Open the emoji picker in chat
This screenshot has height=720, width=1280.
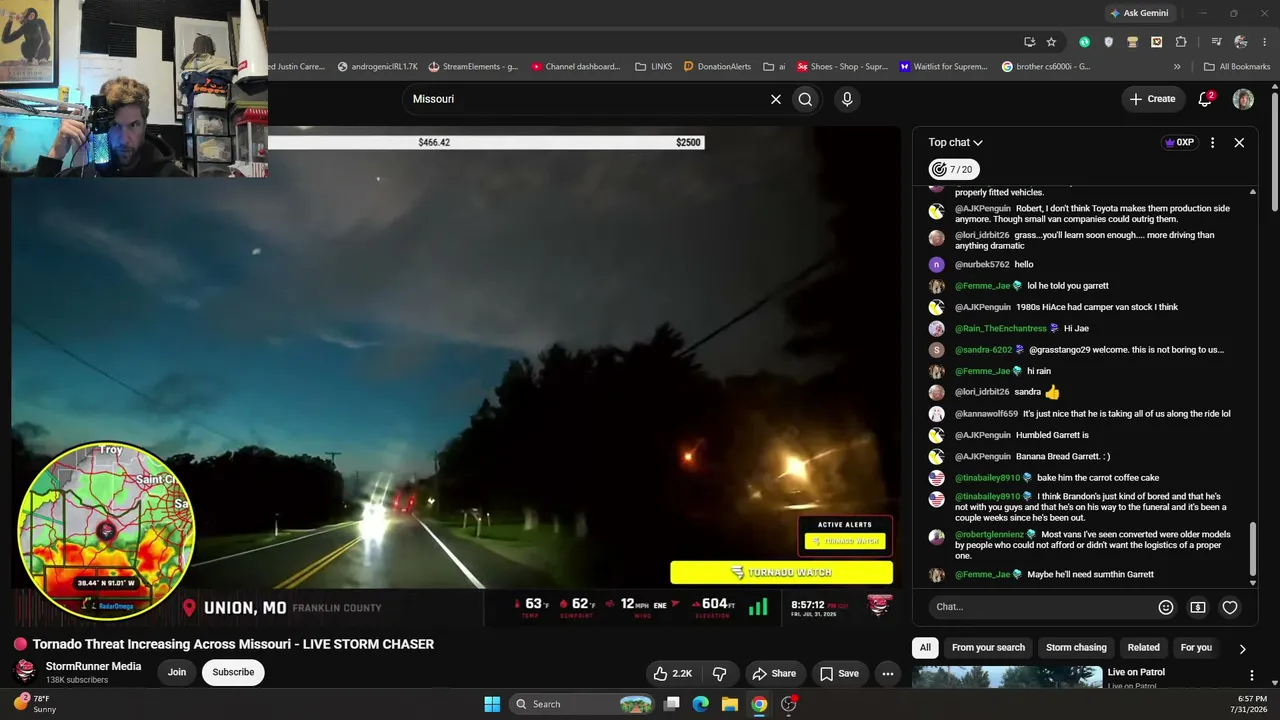click(x=1165, y=607)
